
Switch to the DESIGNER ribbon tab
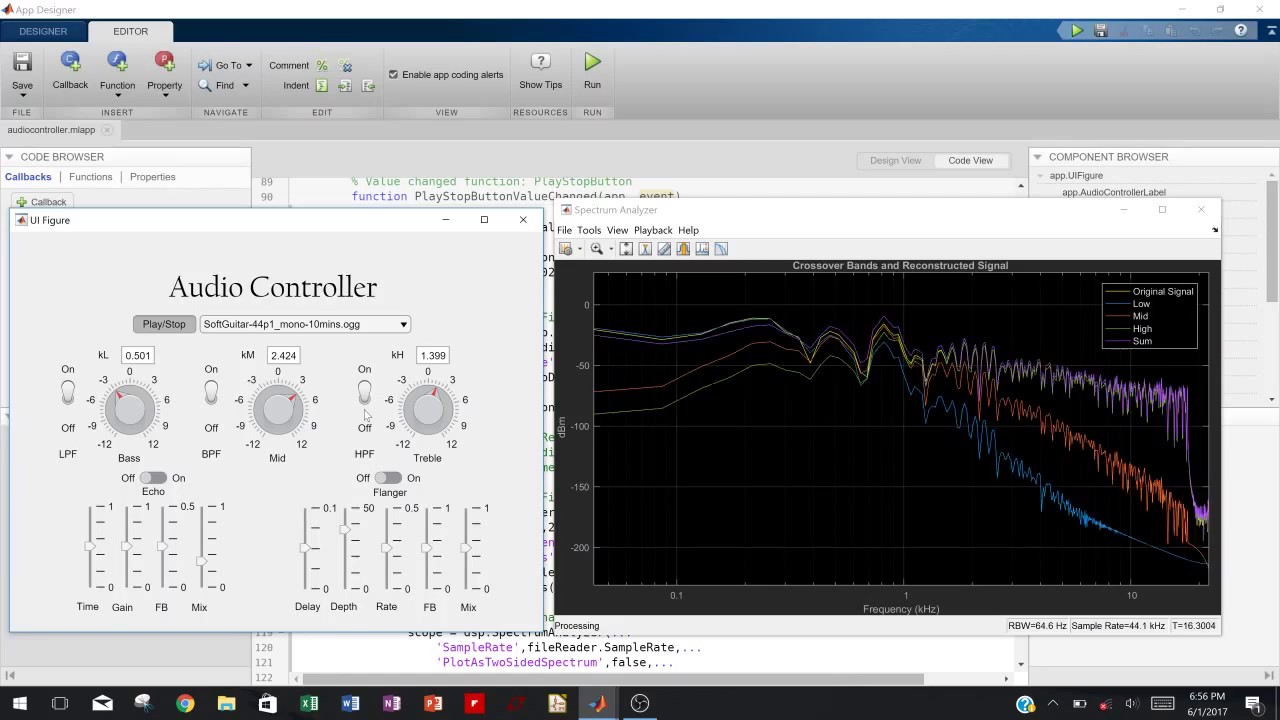[x=43, y=31]
